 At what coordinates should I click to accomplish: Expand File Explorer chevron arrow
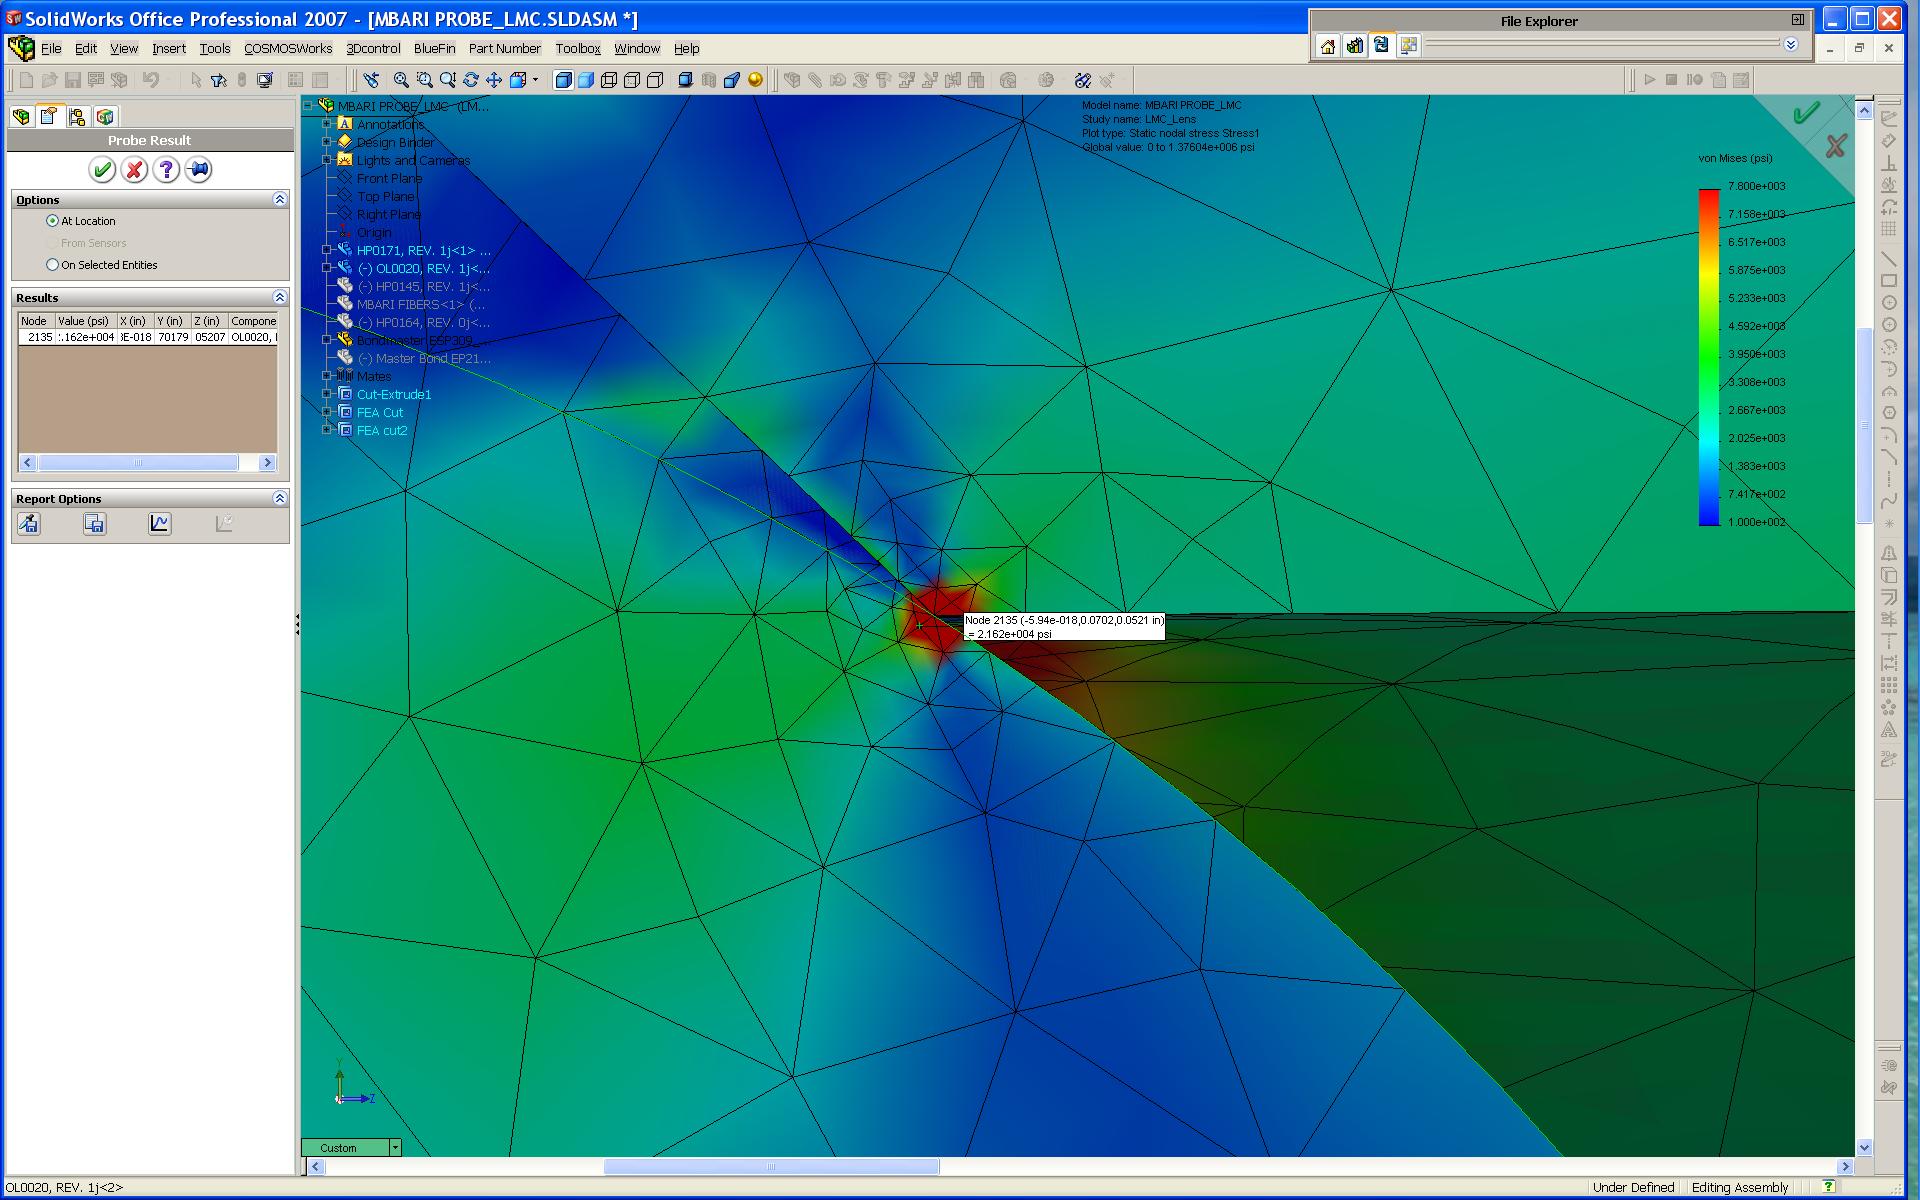tap(1791, 44)
